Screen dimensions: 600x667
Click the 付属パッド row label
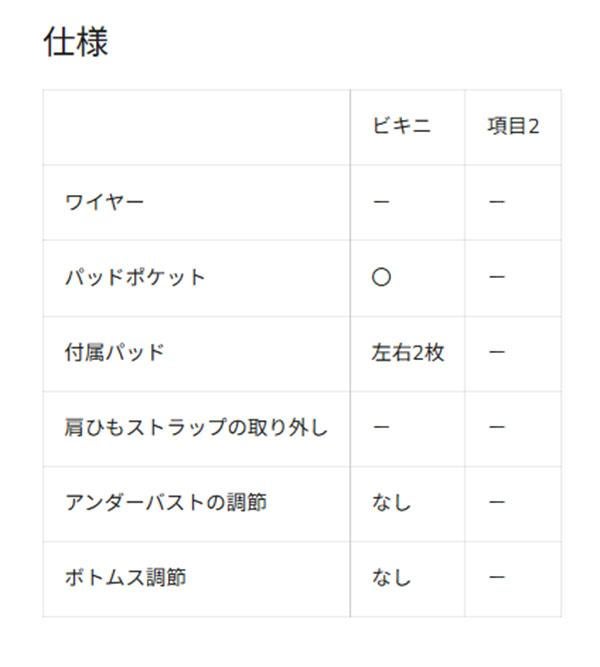click(114, 352)
